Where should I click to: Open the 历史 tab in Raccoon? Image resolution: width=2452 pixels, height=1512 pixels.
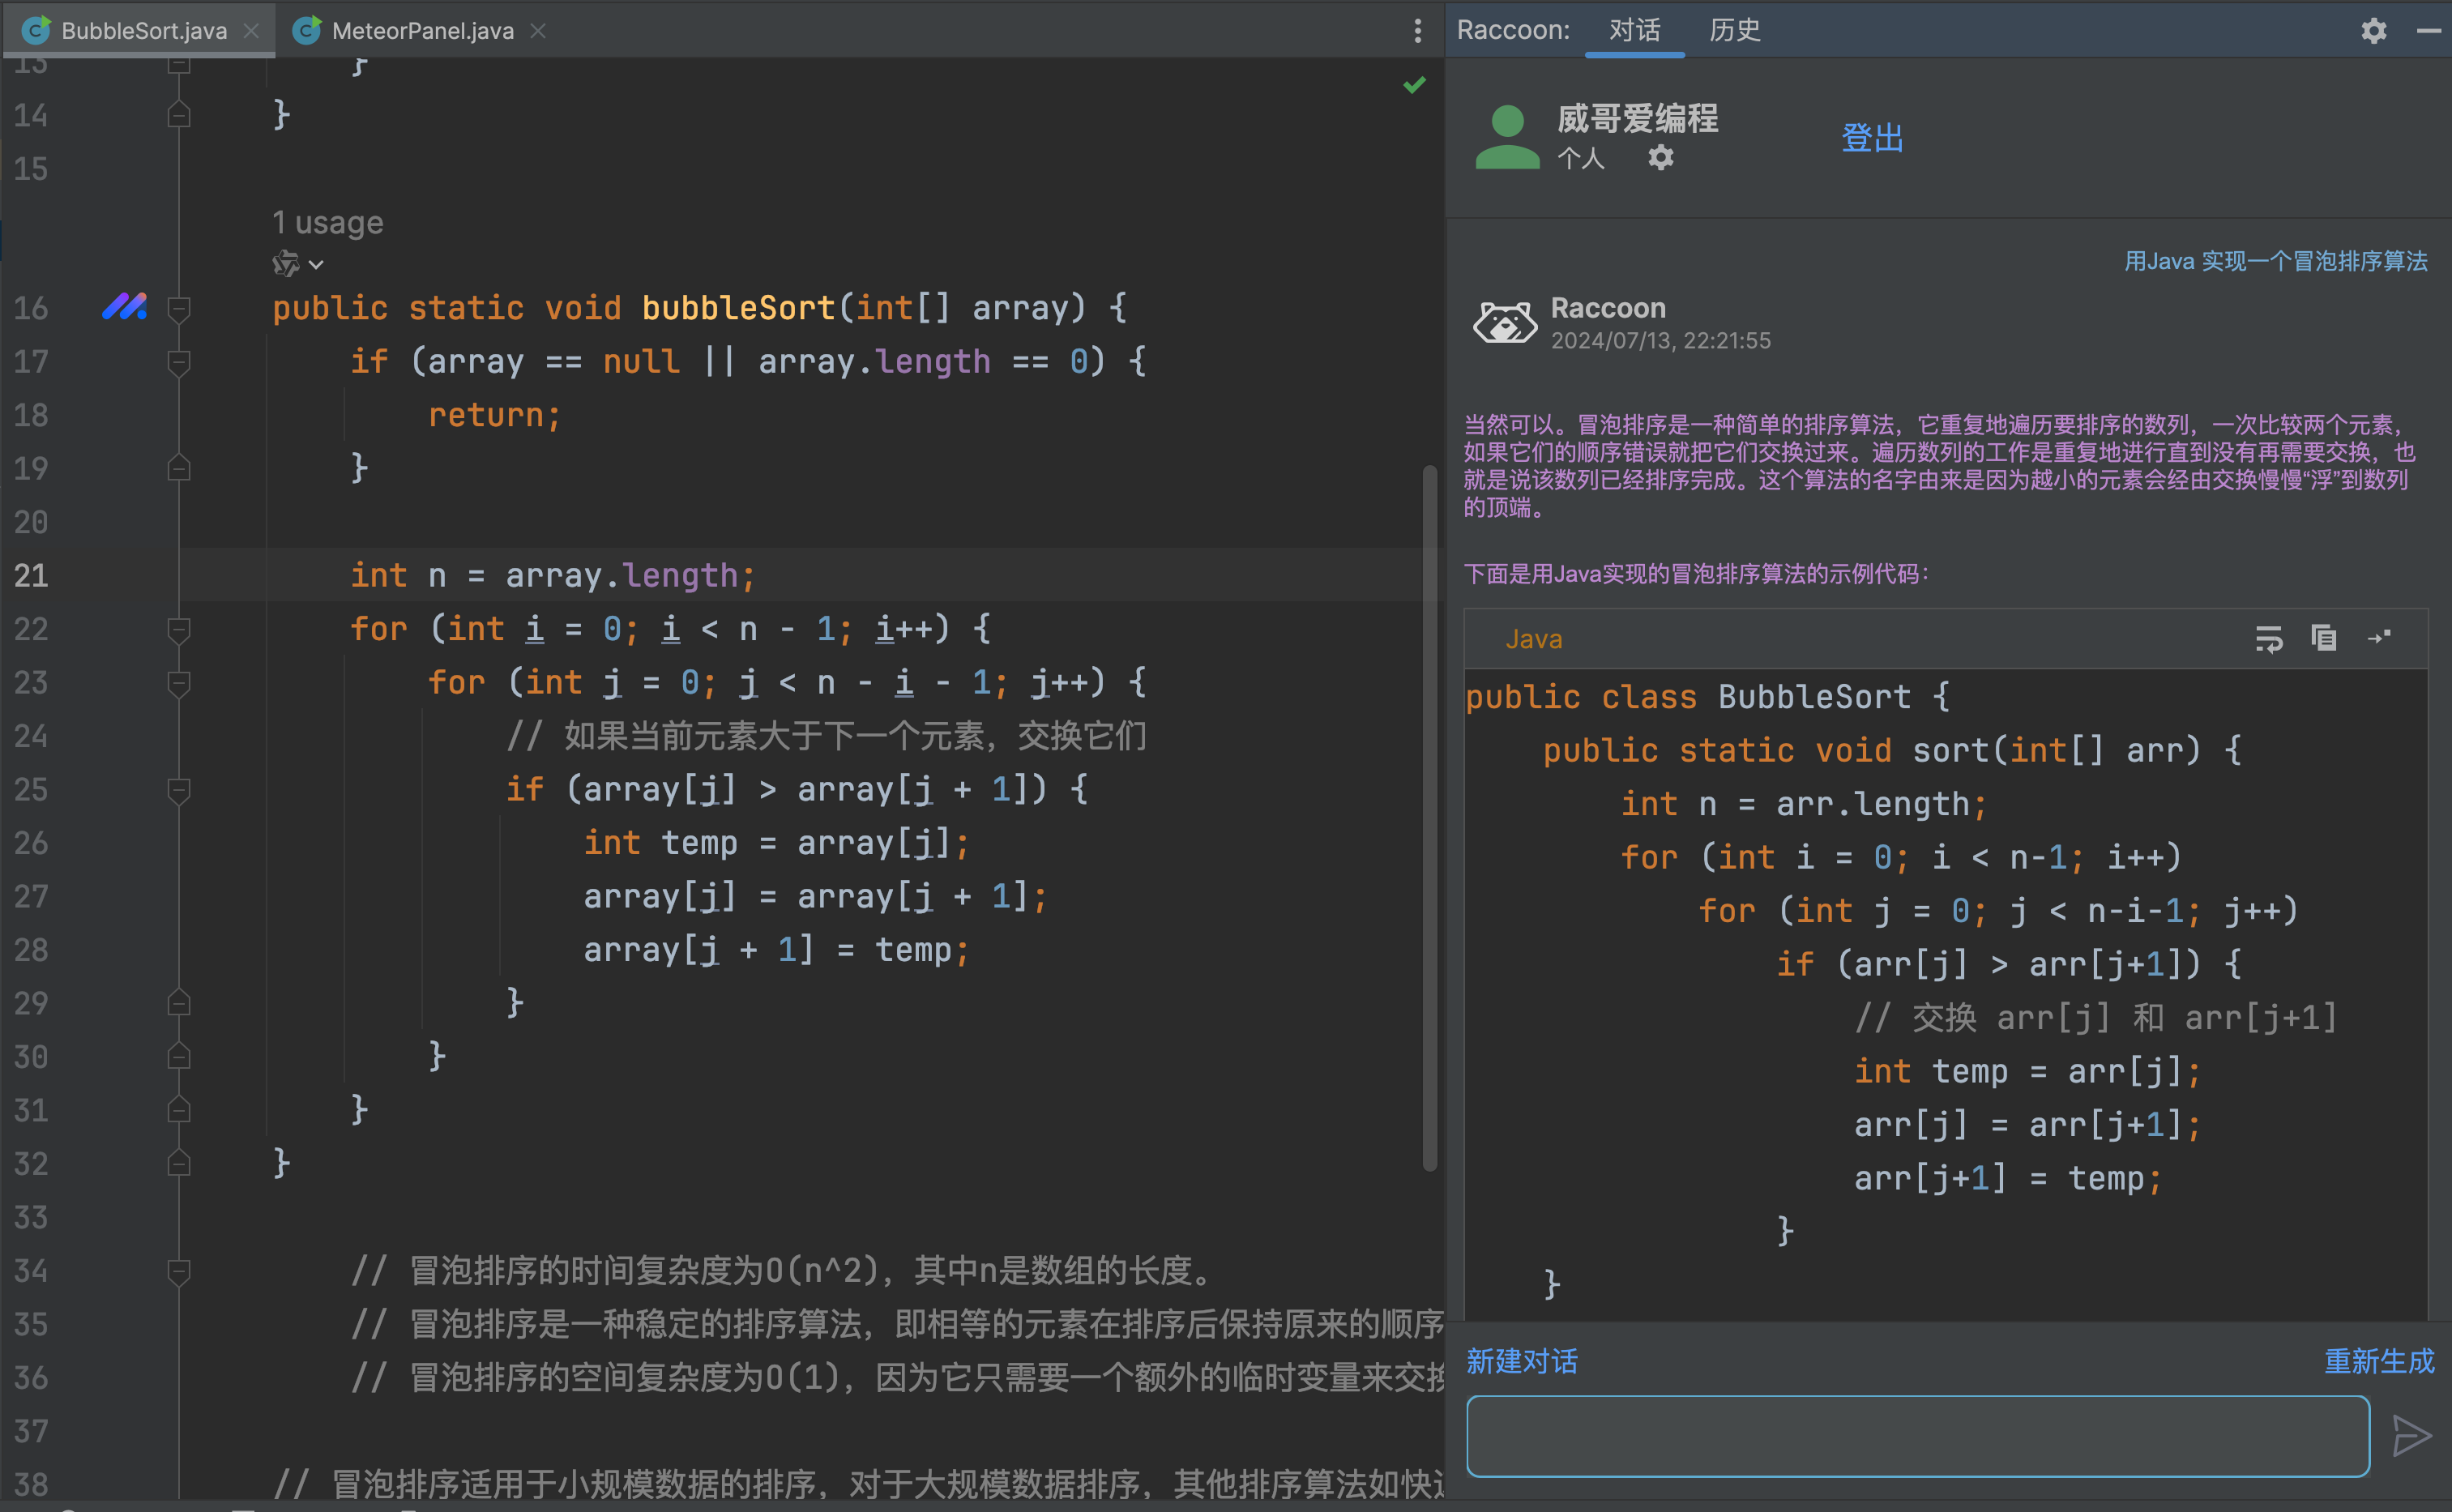[1734, 30]
